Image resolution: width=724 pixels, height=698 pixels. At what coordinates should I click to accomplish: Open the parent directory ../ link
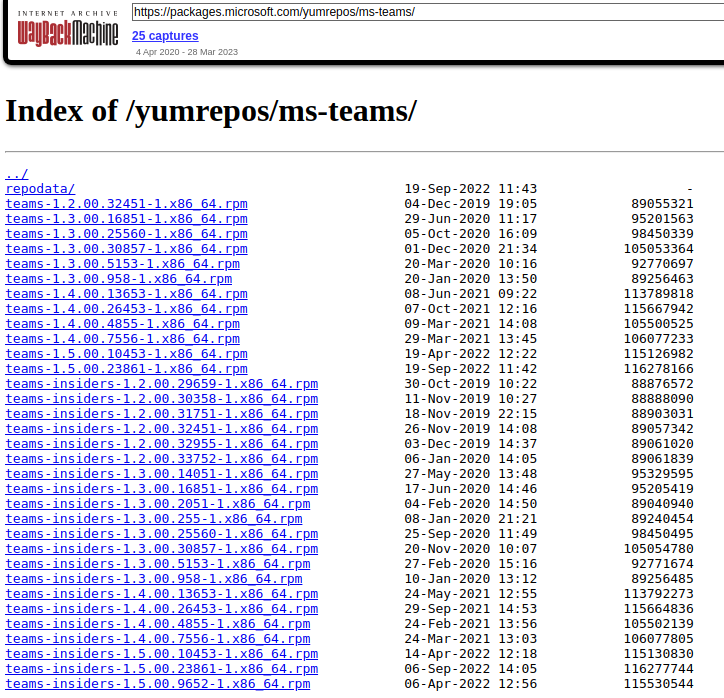tap(17, 174)
